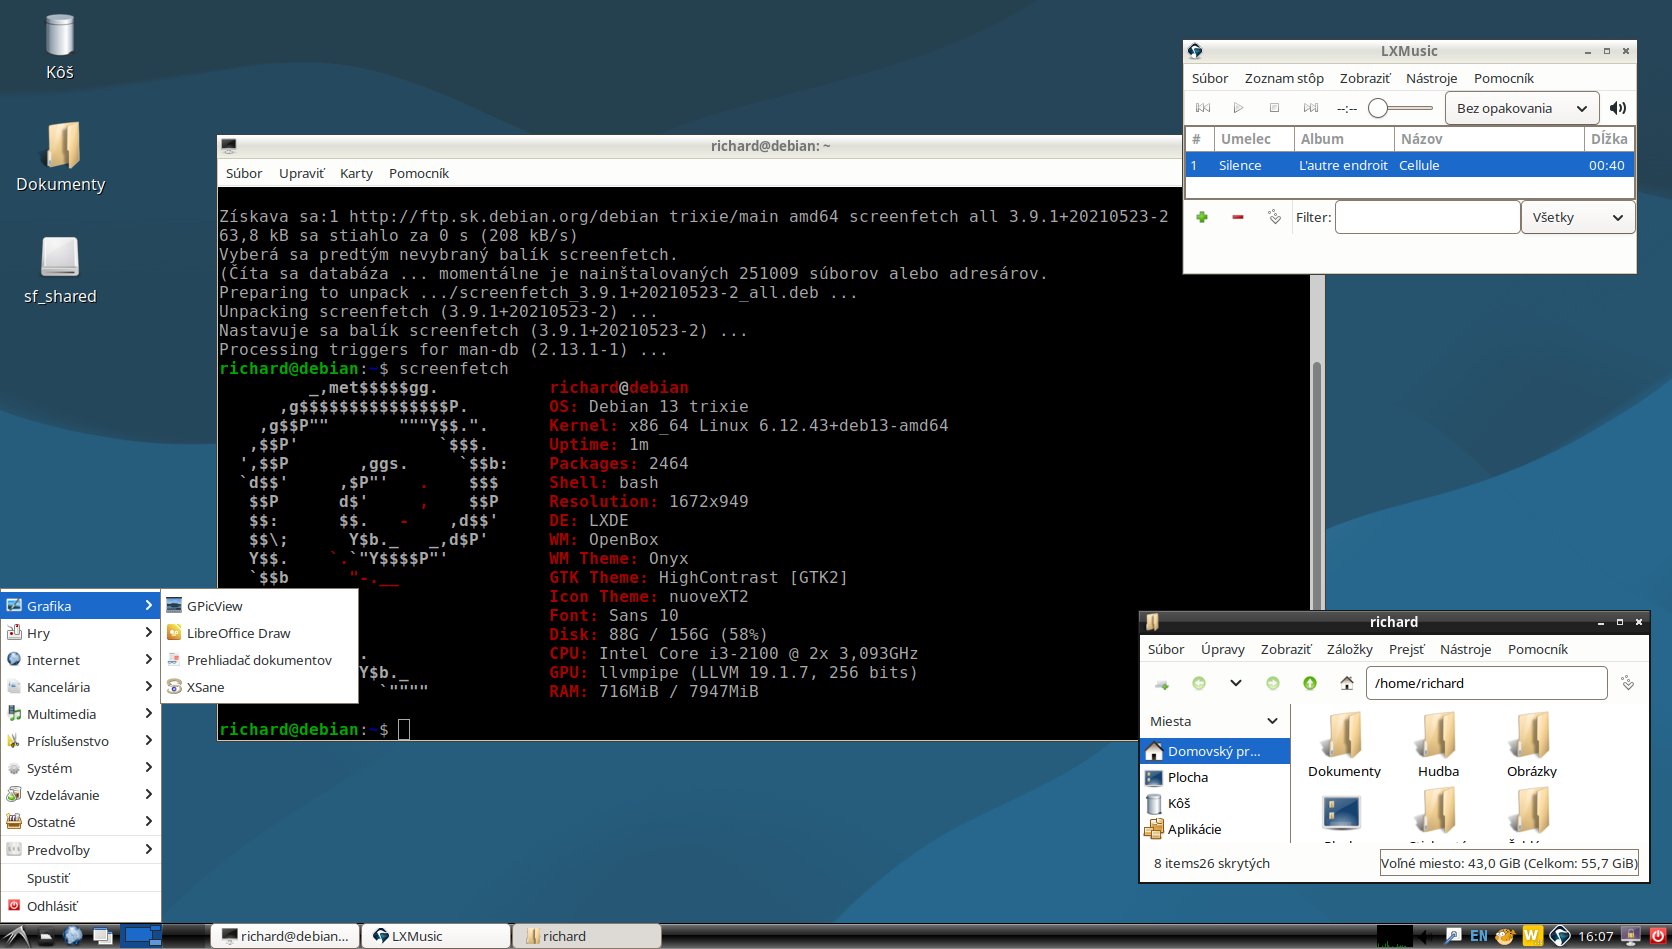Remove selected track with the red minus icon

click(1238, 217)
